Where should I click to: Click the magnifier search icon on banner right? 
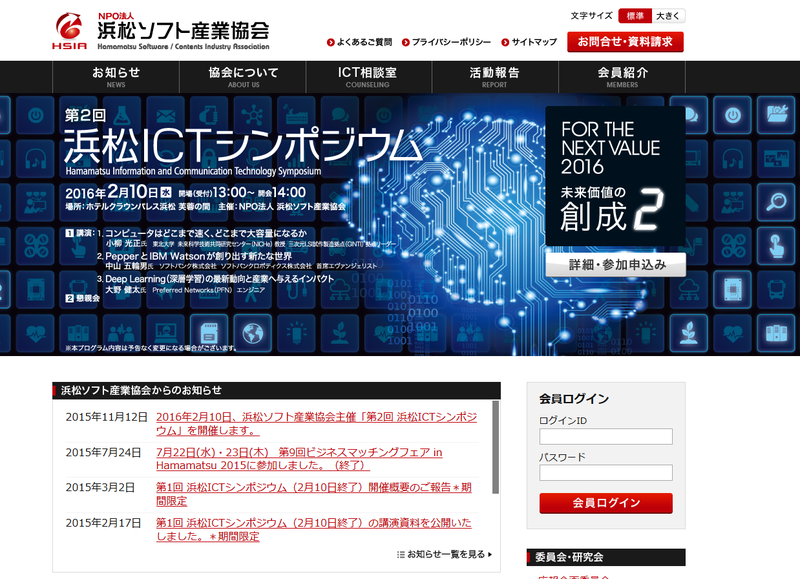pyautogui.click(x=776, y=203)
